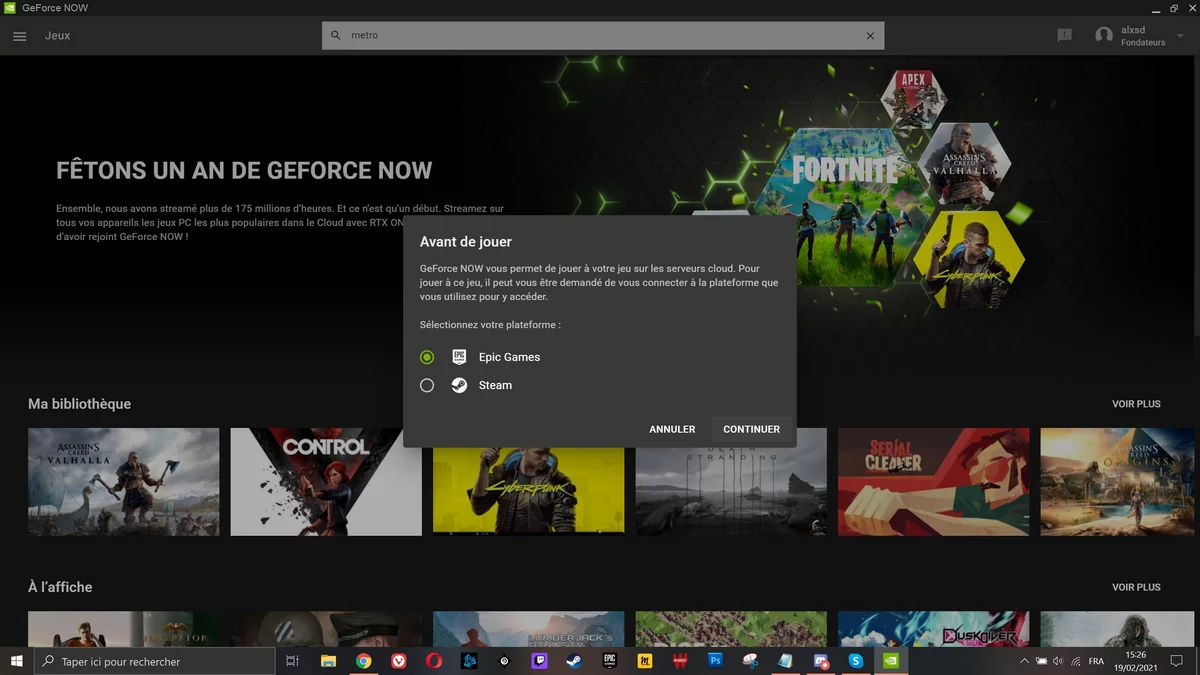
Task: Open Skype from the taskbar
Action: [856, 661]
